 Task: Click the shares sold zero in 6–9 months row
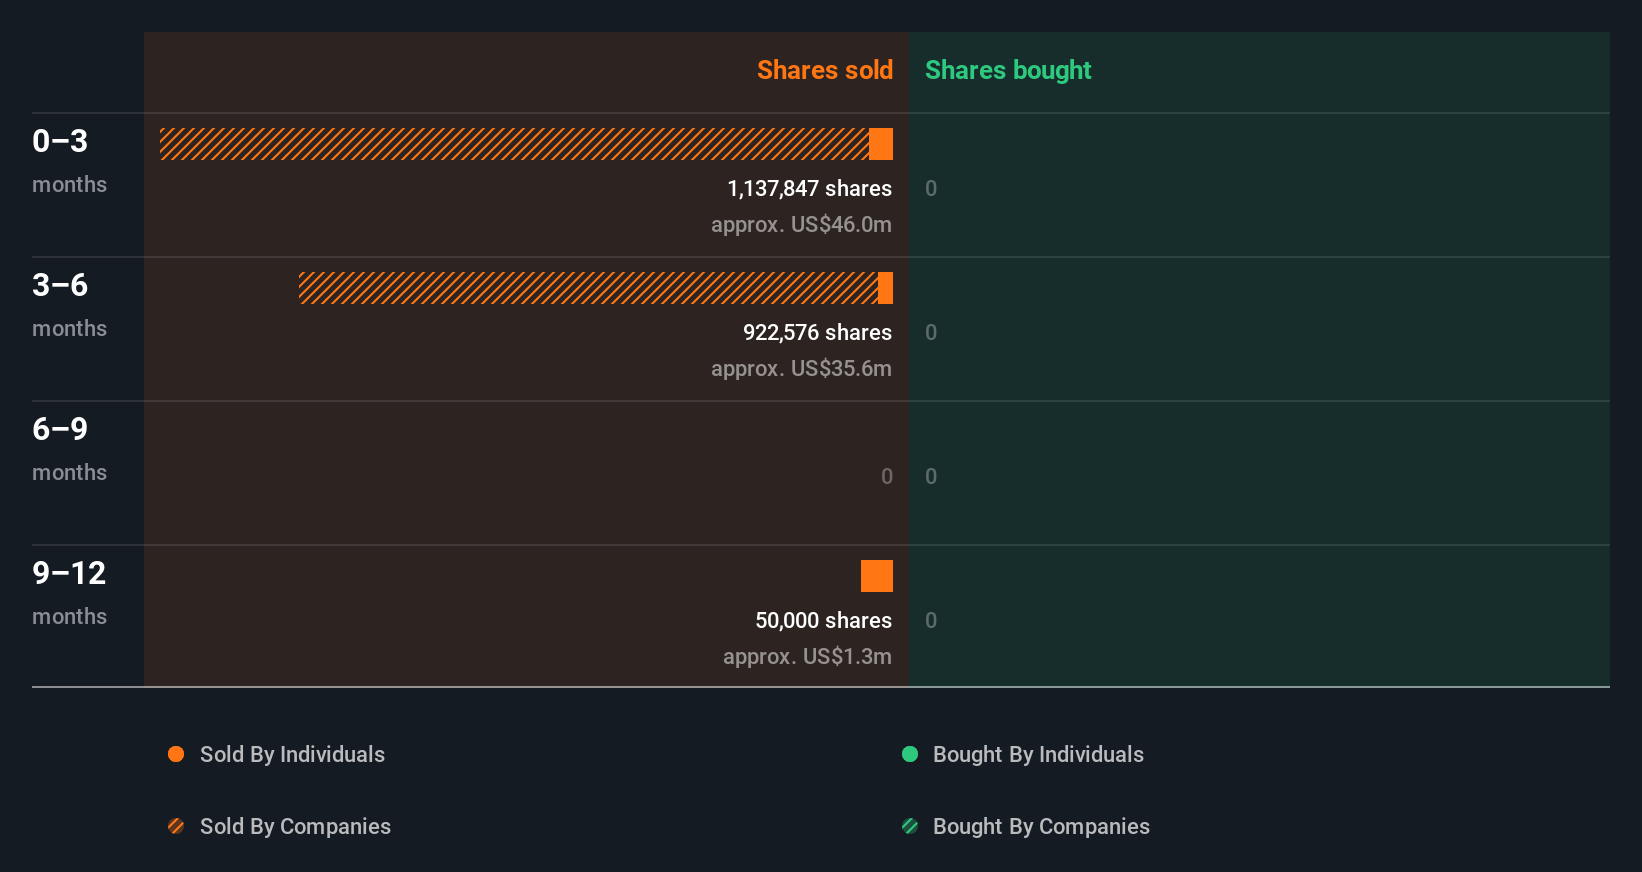click(x=887, y=476)
